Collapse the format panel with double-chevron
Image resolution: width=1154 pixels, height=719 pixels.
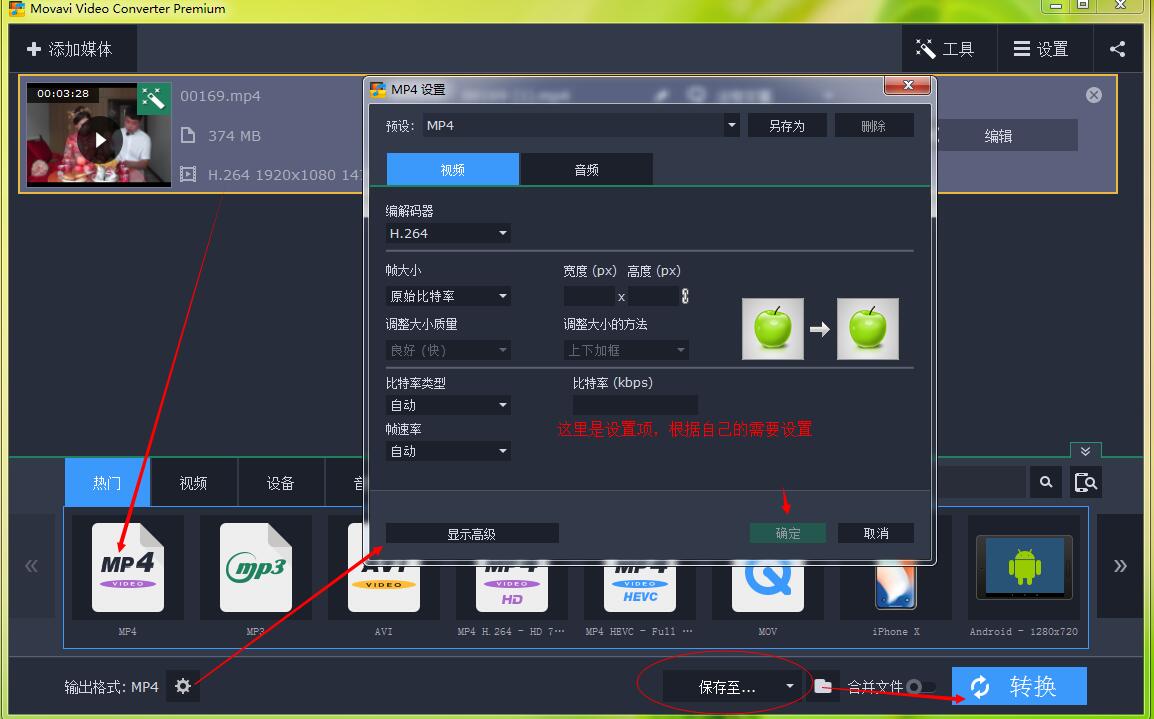pos(1086,450)
